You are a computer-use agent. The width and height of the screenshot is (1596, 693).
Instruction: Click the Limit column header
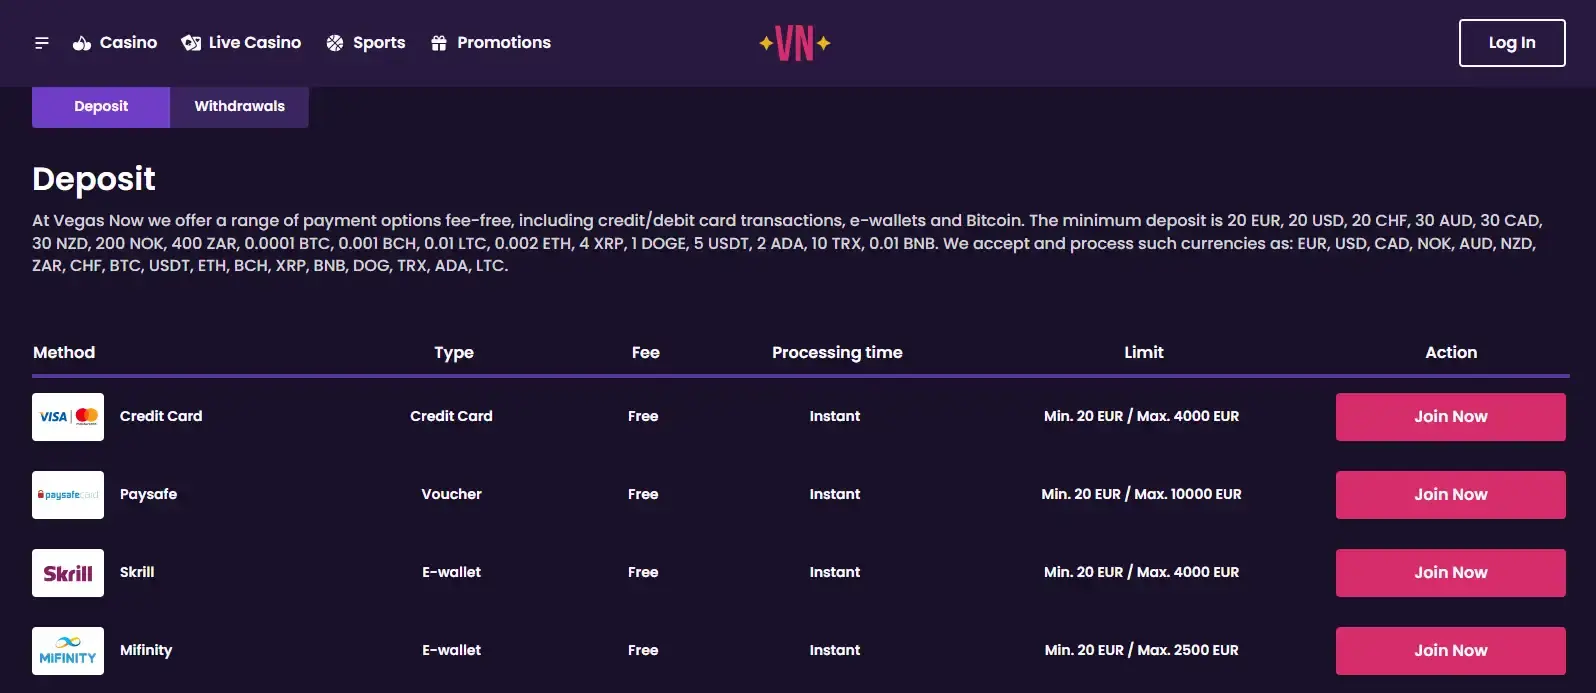[1144, 352]
